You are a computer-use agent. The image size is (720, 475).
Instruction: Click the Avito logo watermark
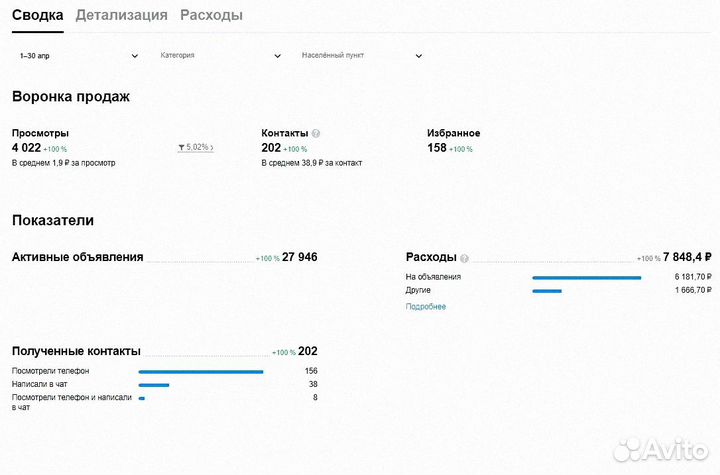(661, 449)
